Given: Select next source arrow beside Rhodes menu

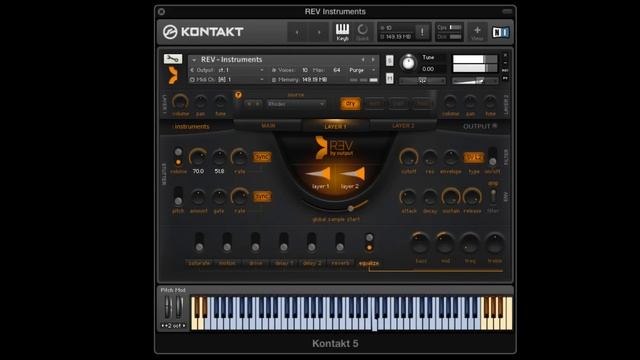Looking at the screenshot, I should coord(257,104).
